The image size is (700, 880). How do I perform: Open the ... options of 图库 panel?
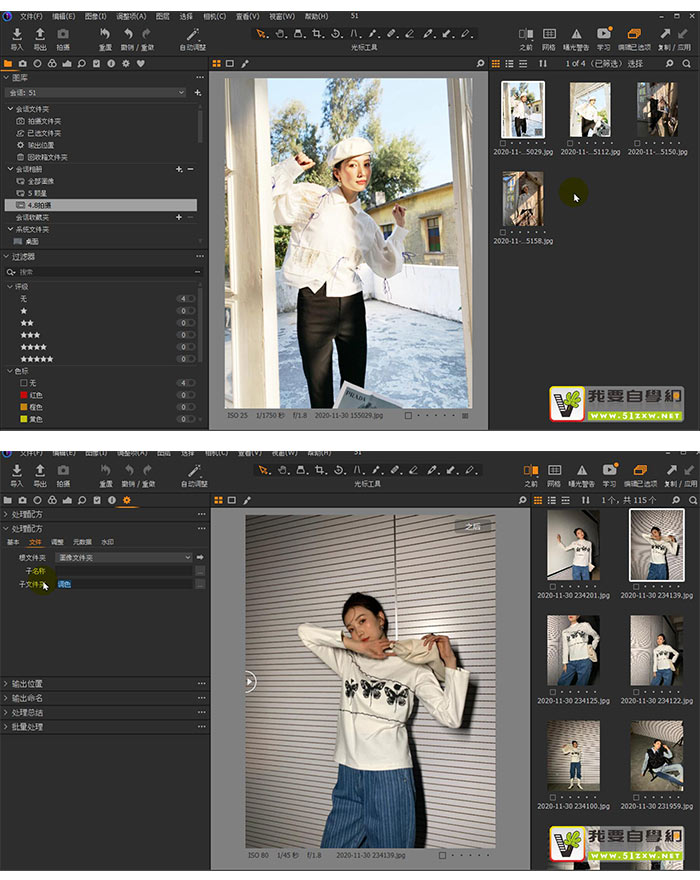(x=200, y=77)
